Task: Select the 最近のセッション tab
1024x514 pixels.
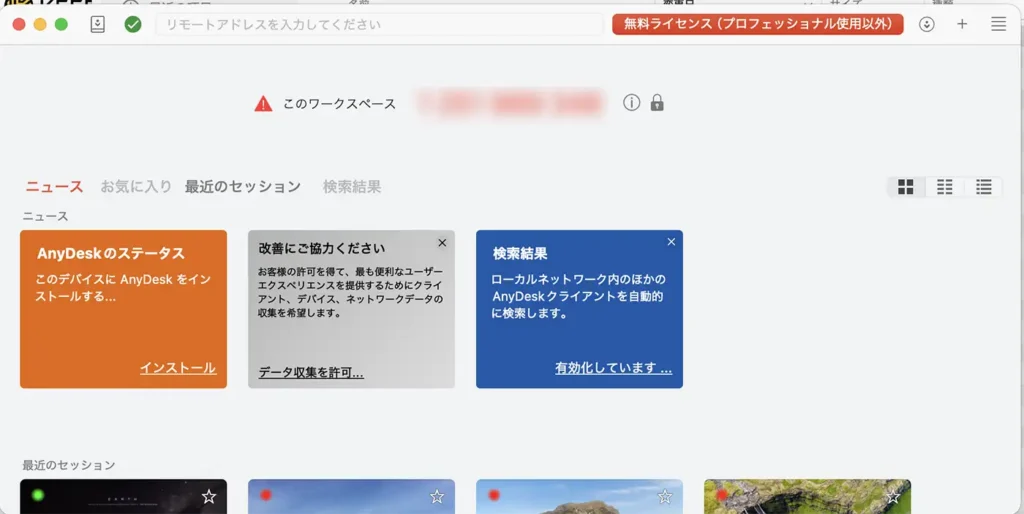Action: (x=242, y=187)
